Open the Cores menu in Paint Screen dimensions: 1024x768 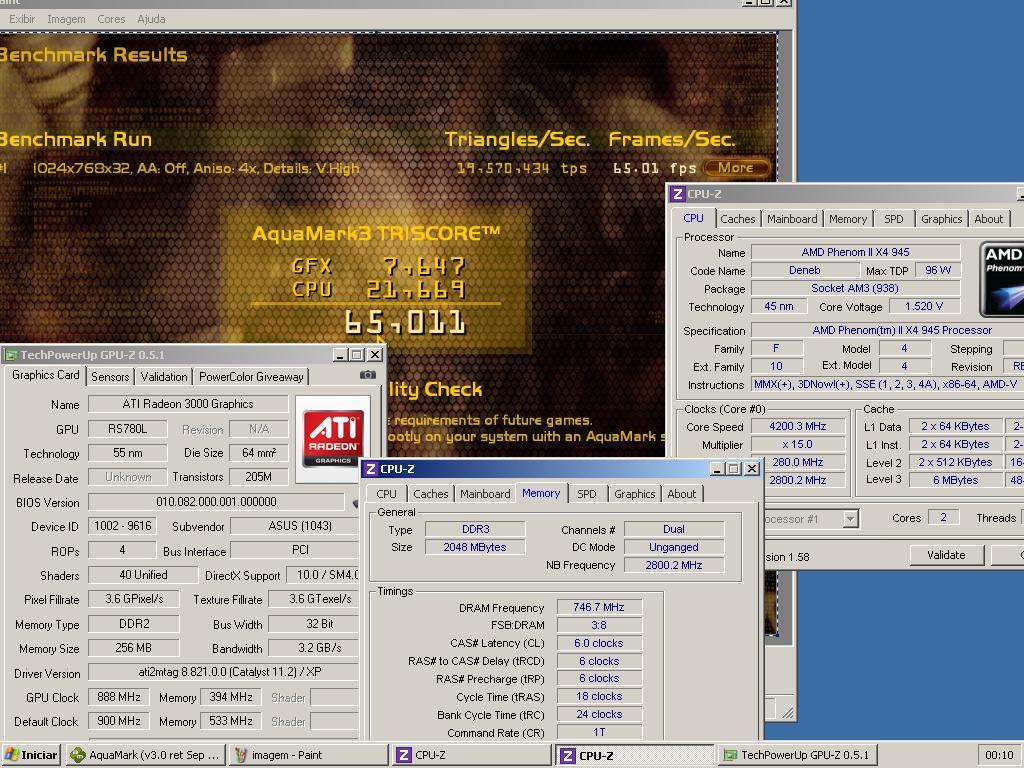point(111,19)
